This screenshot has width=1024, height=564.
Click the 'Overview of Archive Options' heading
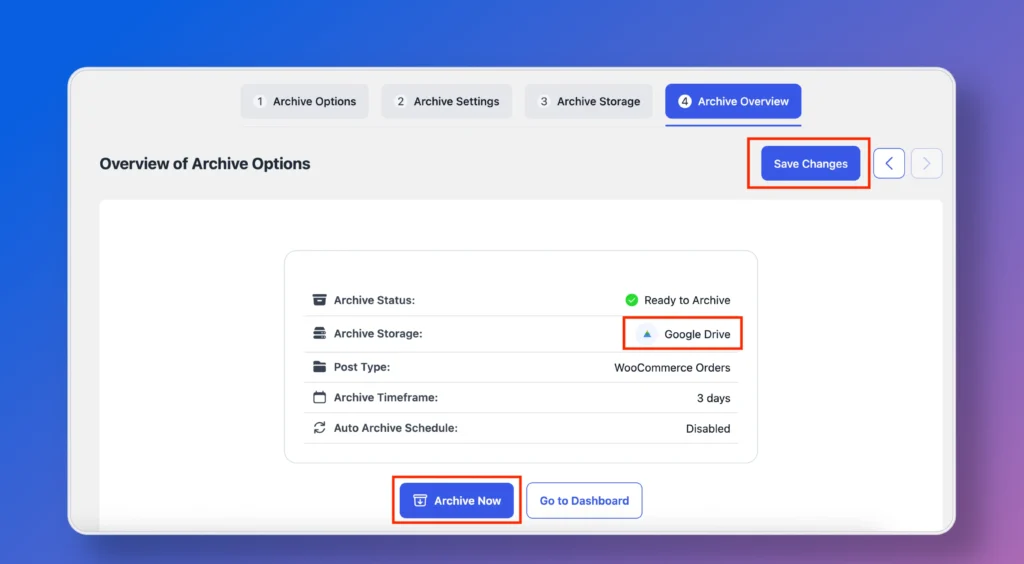coord(205,163)
